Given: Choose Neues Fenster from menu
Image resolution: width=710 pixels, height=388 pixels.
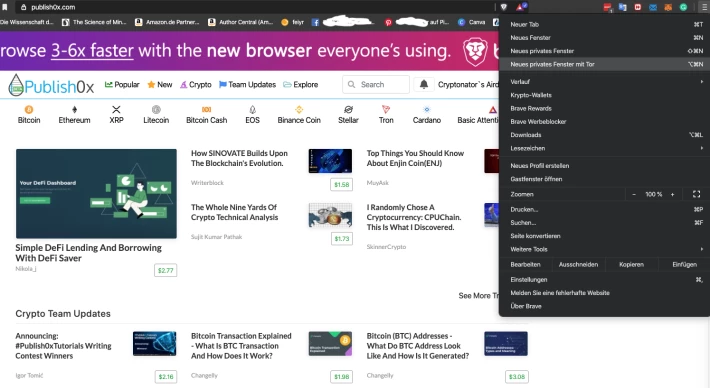Looking at the screenshot, I should coord(604,38).
